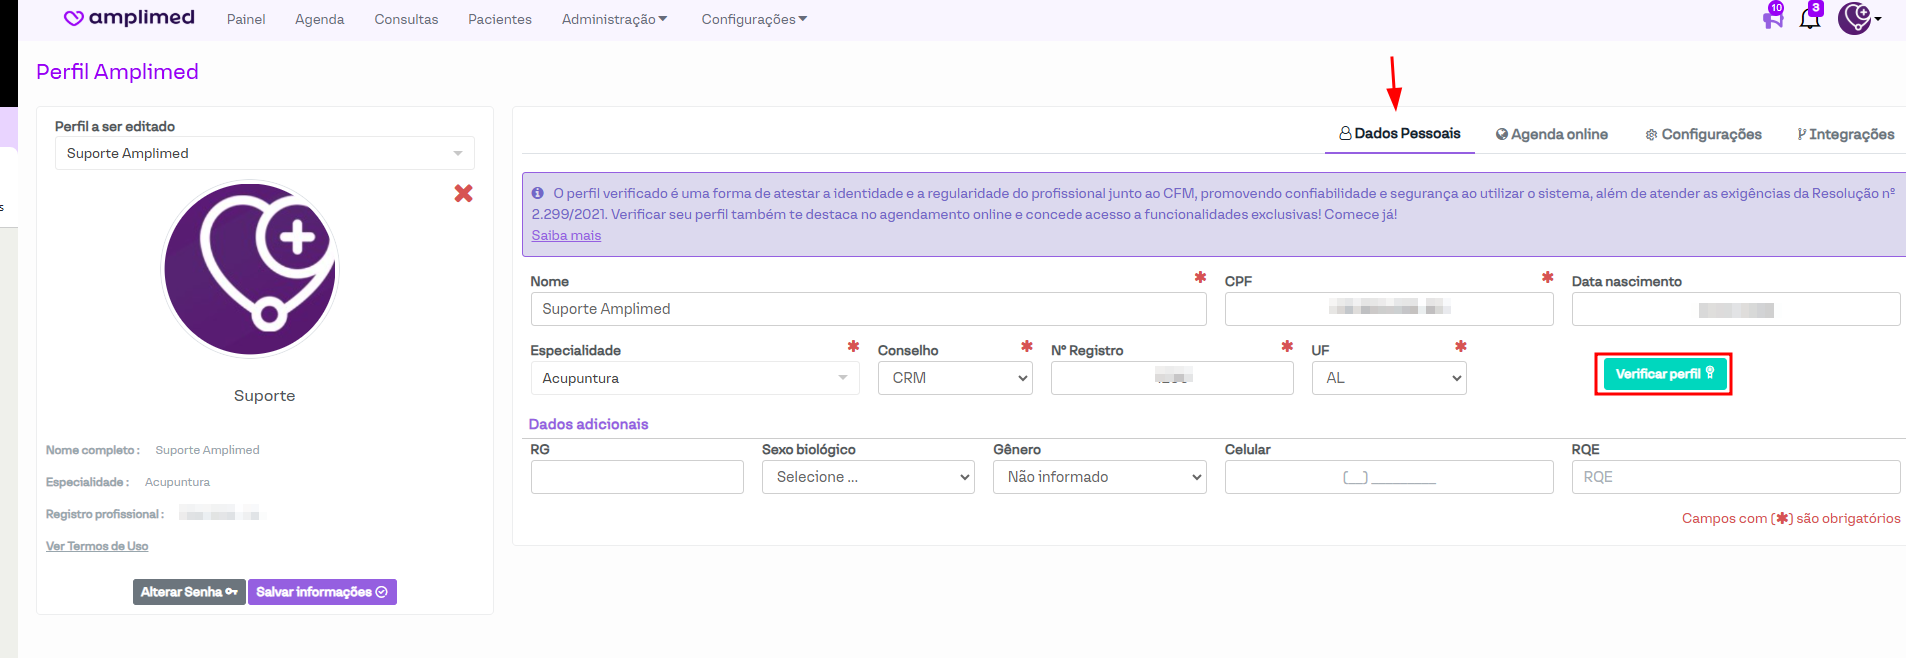1906x658 pixels.
Task: Open the Conselho CRM dropdown
Action: (x=954, y=378)
